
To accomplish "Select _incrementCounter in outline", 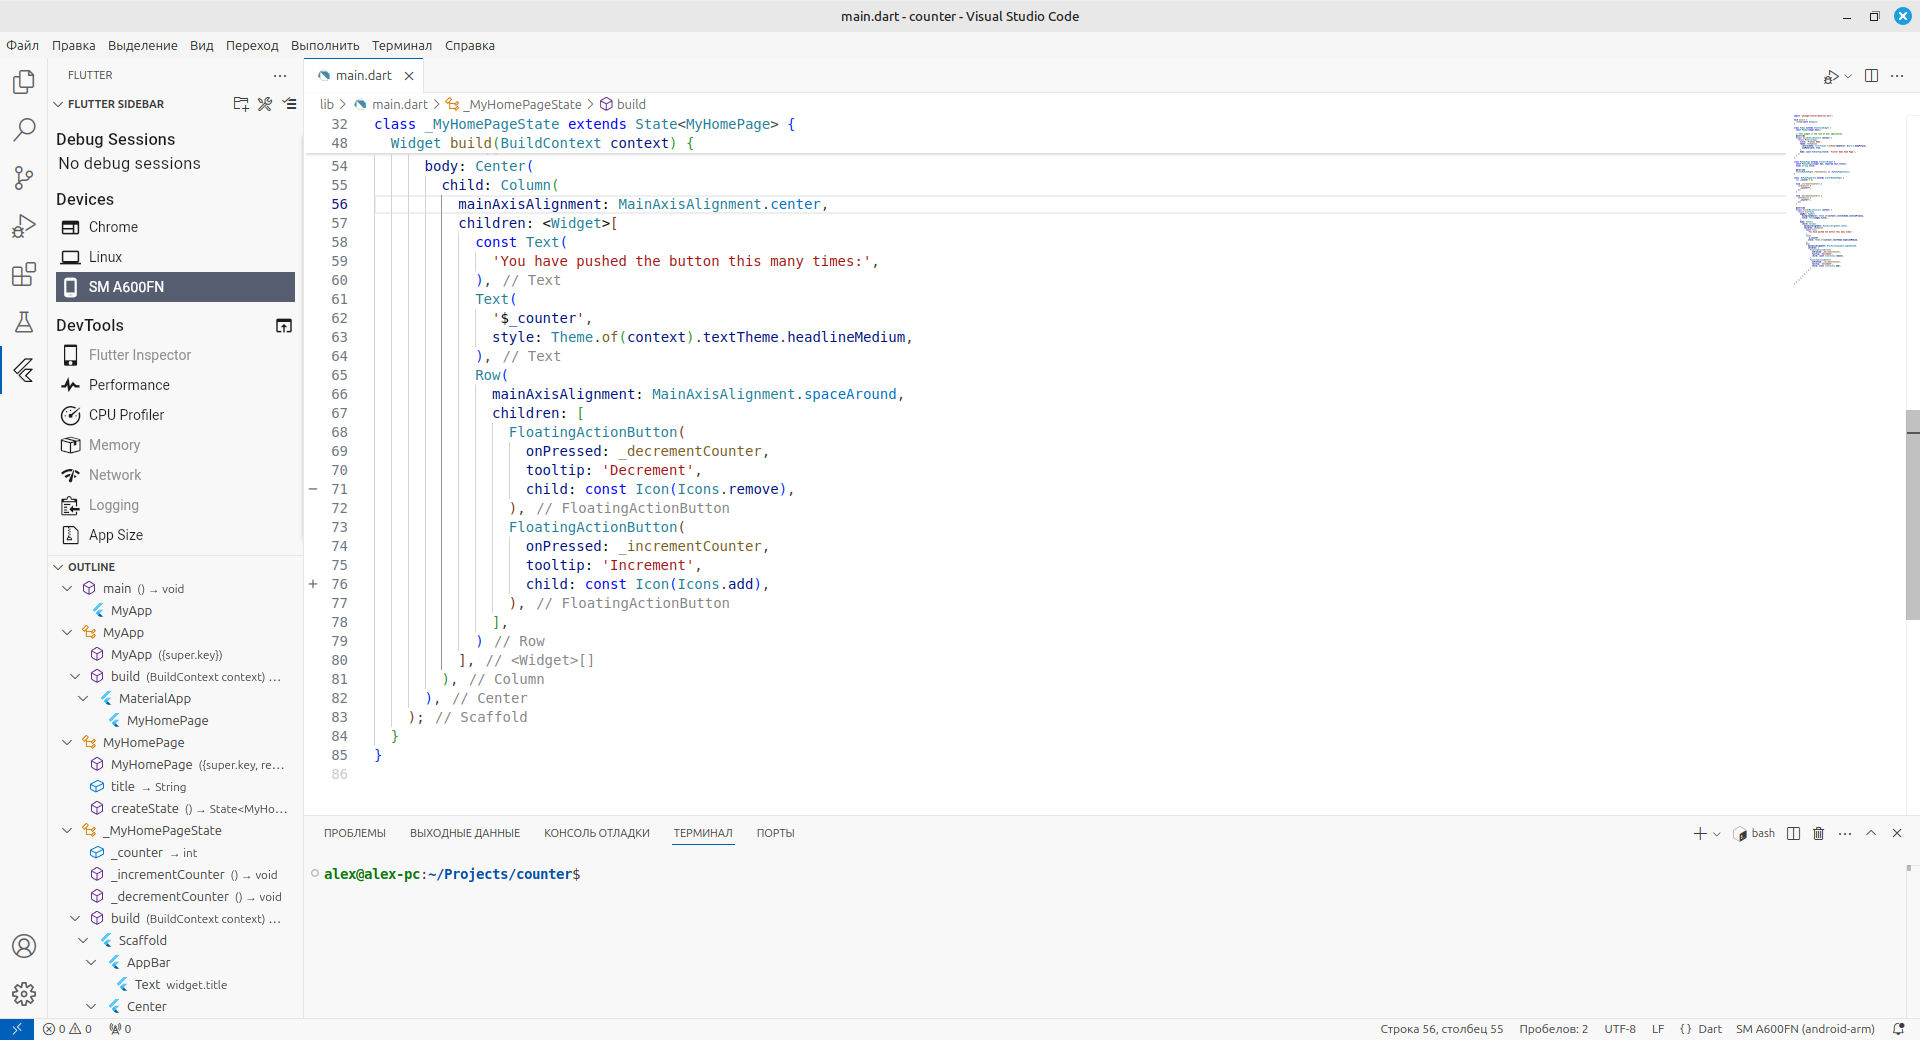I will click(x=175, y=875).
